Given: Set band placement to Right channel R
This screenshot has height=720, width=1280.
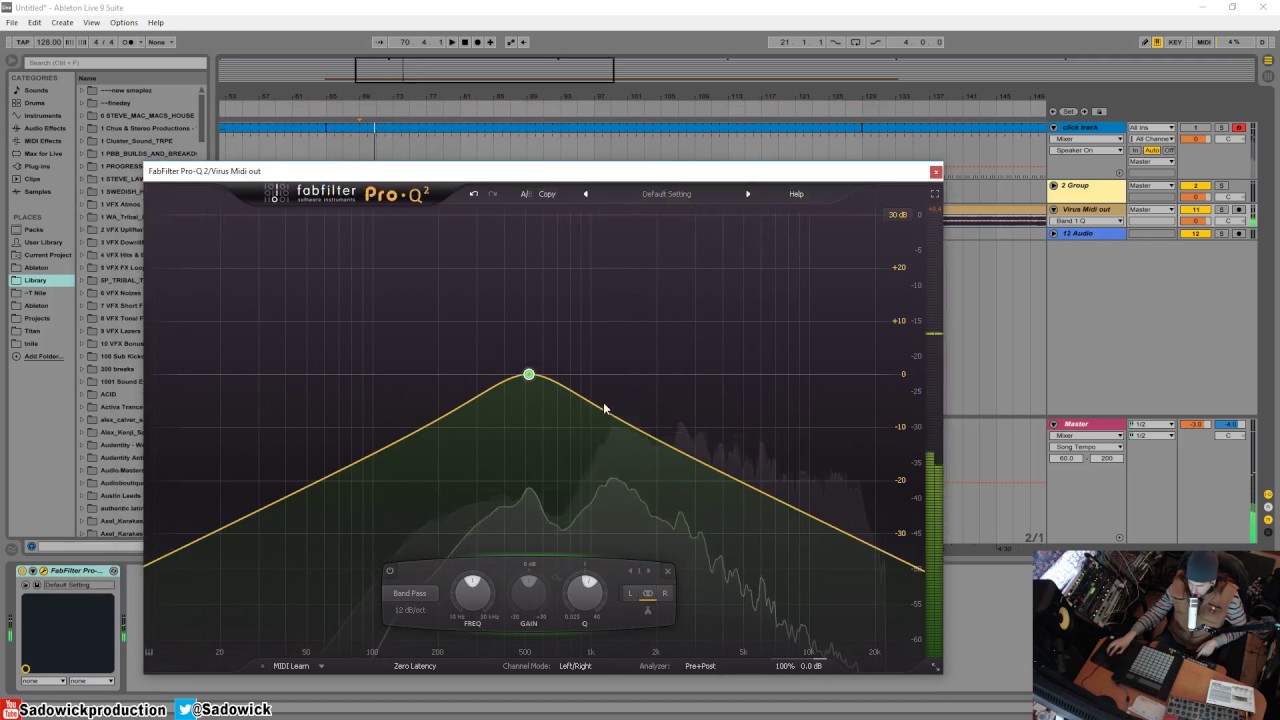Looking at the screenshot, I should (x=664, y=594).
